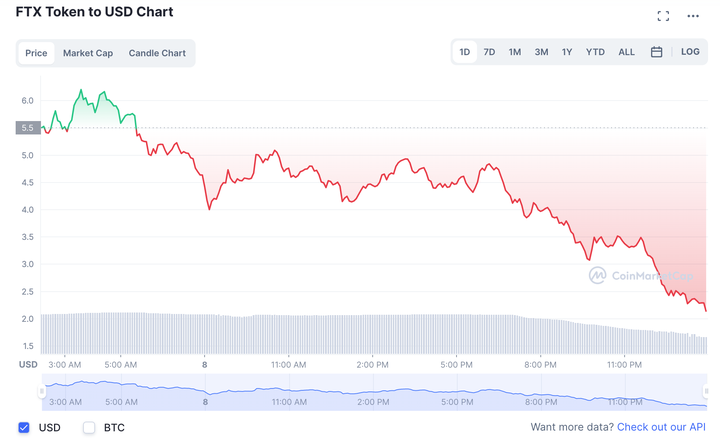Select the 7D time range
The height and width of the screenshot is (441, 720).
[x=489, y=52]
